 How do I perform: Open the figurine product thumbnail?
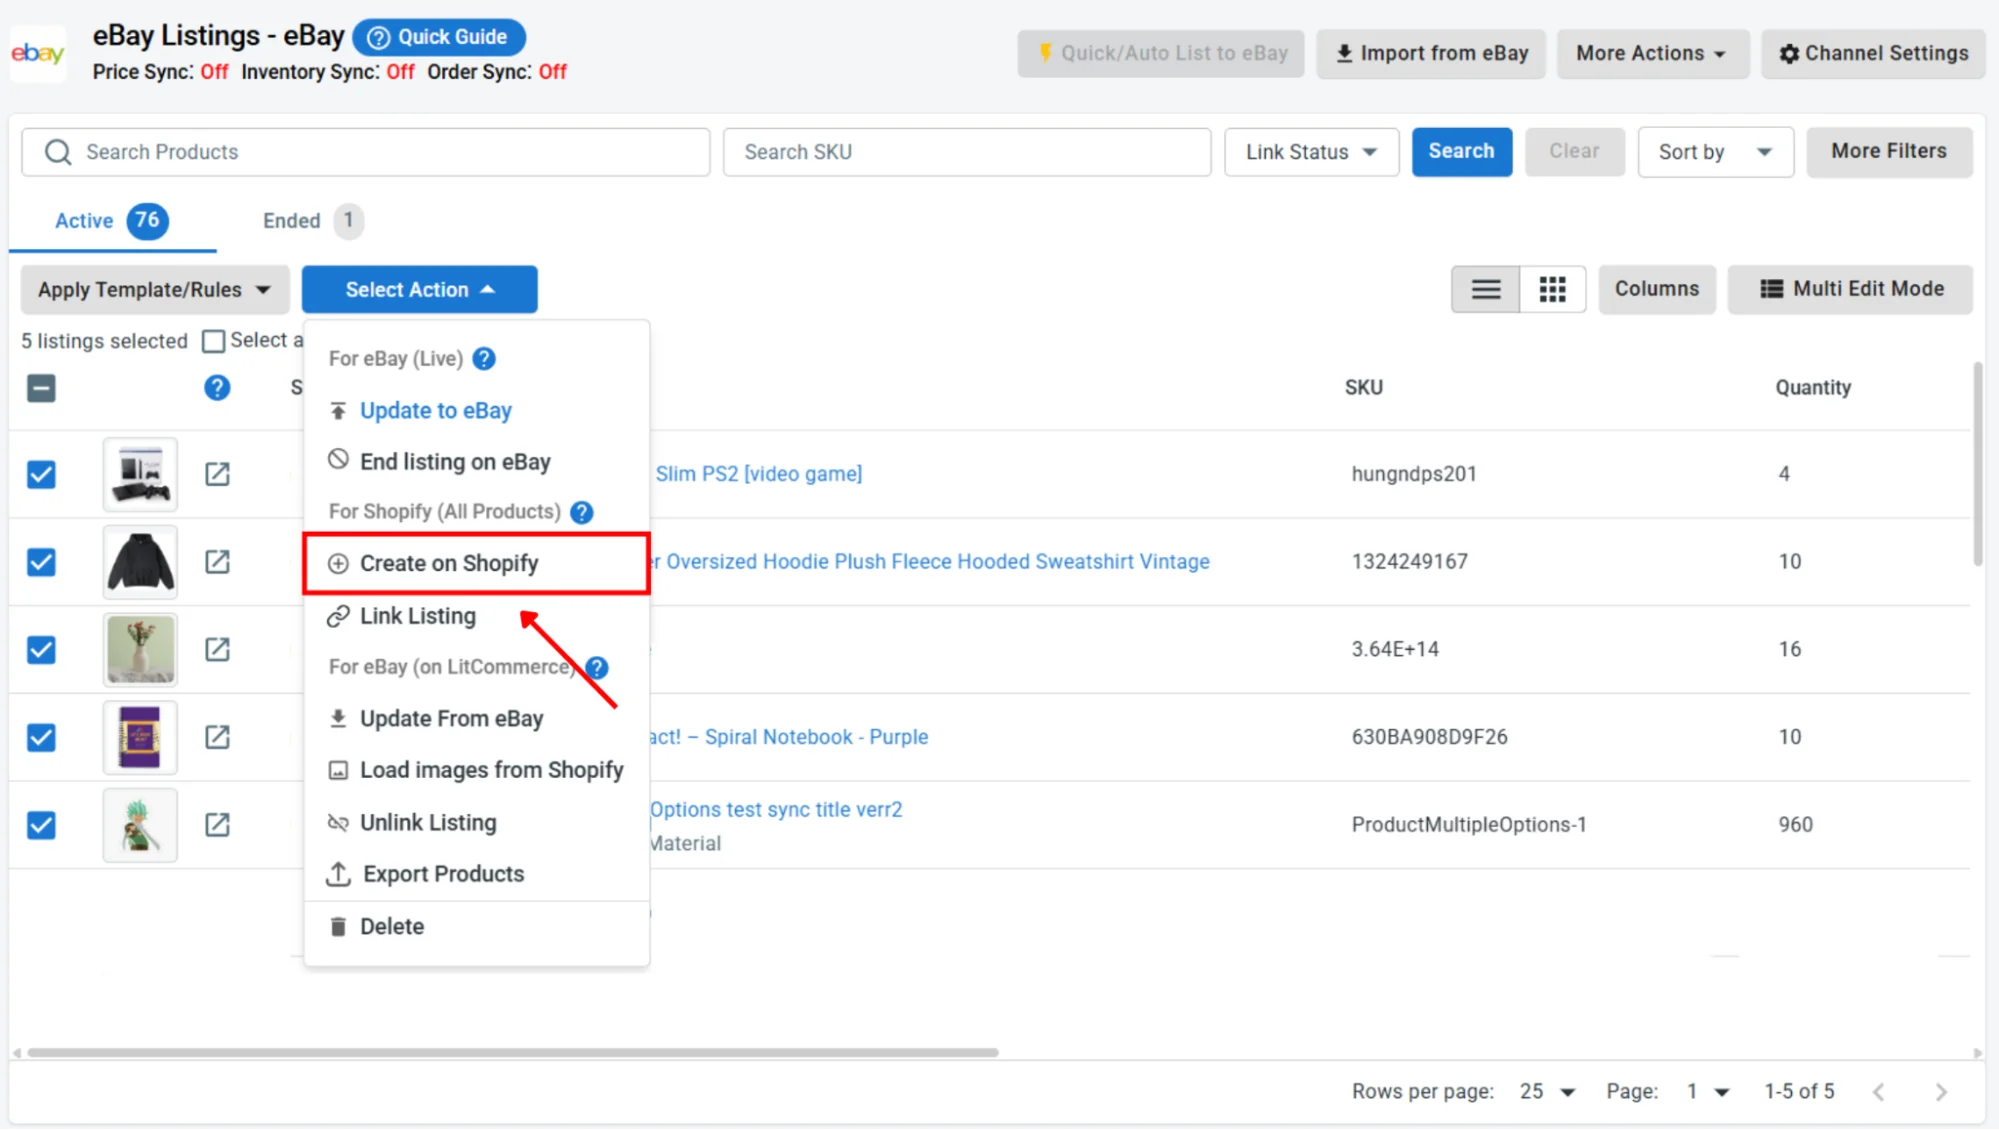tap(140, 825)
